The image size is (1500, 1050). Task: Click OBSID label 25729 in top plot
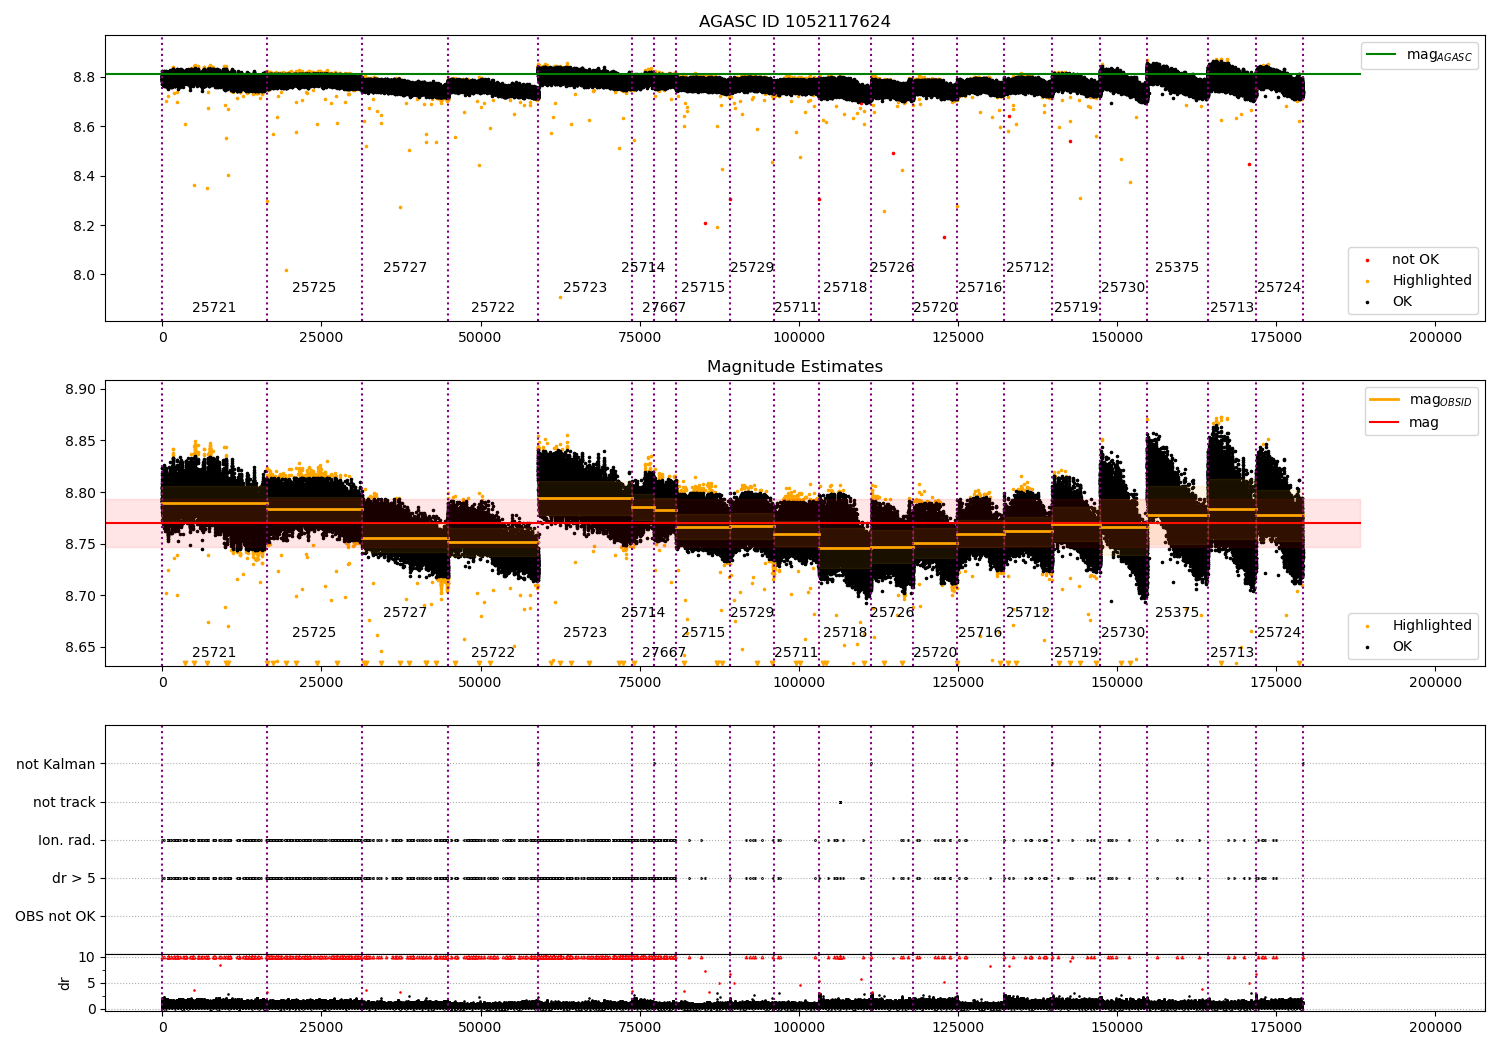[752, 268]
